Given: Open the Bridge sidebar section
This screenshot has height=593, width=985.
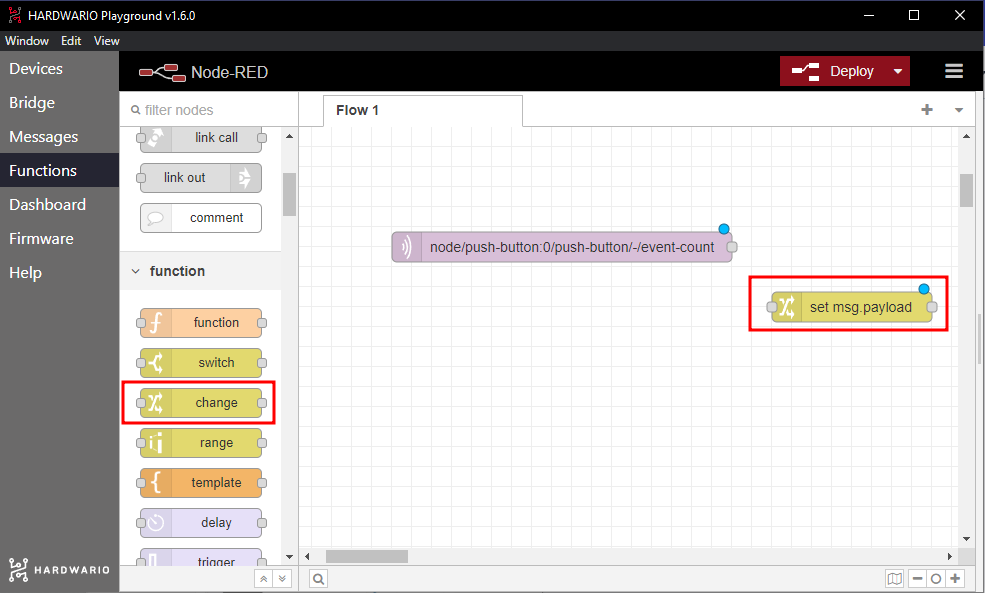Looking at the screenshot, I should click(59, 102).
